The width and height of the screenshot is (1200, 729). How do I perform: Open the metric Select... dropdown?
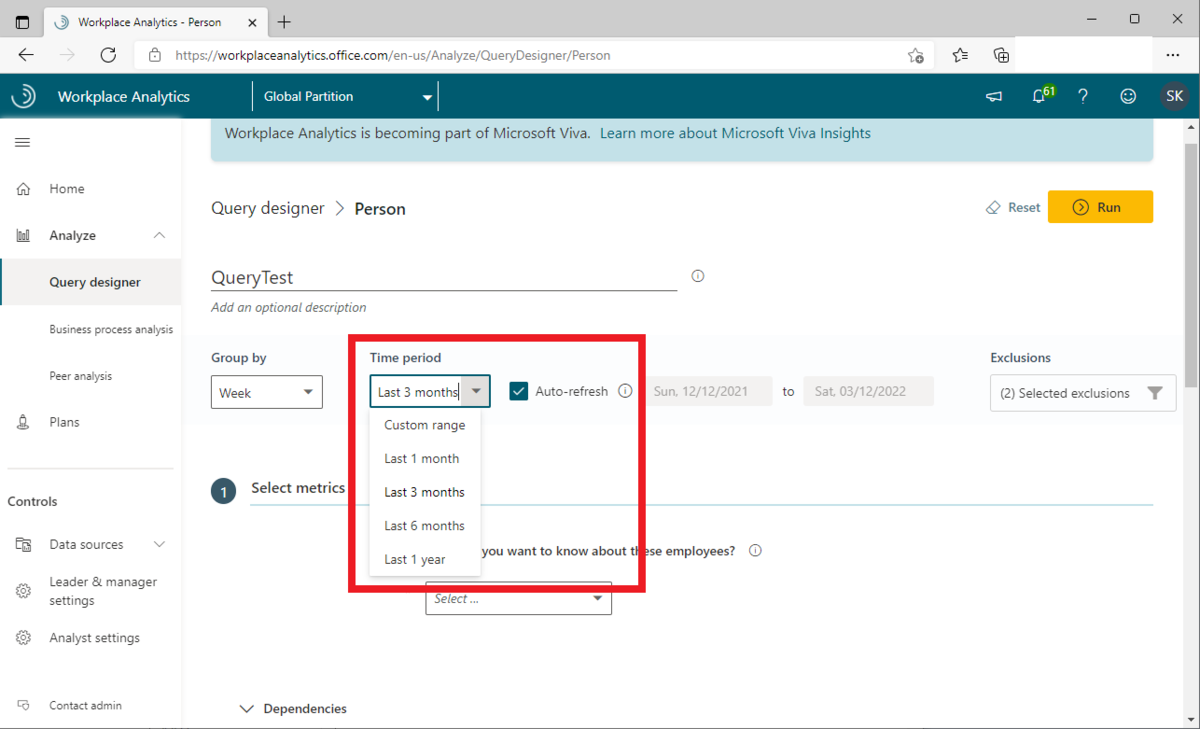pyautogui.click(x=518, y=598)
